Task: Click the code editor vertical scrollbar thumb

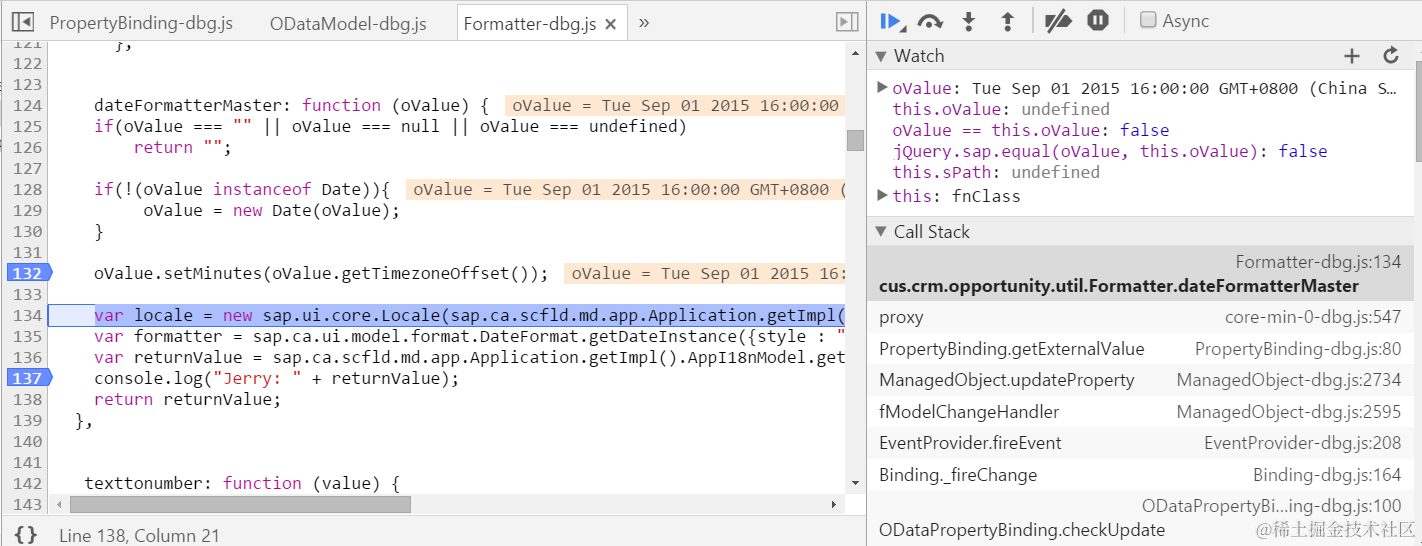Action: pos(855,140)
